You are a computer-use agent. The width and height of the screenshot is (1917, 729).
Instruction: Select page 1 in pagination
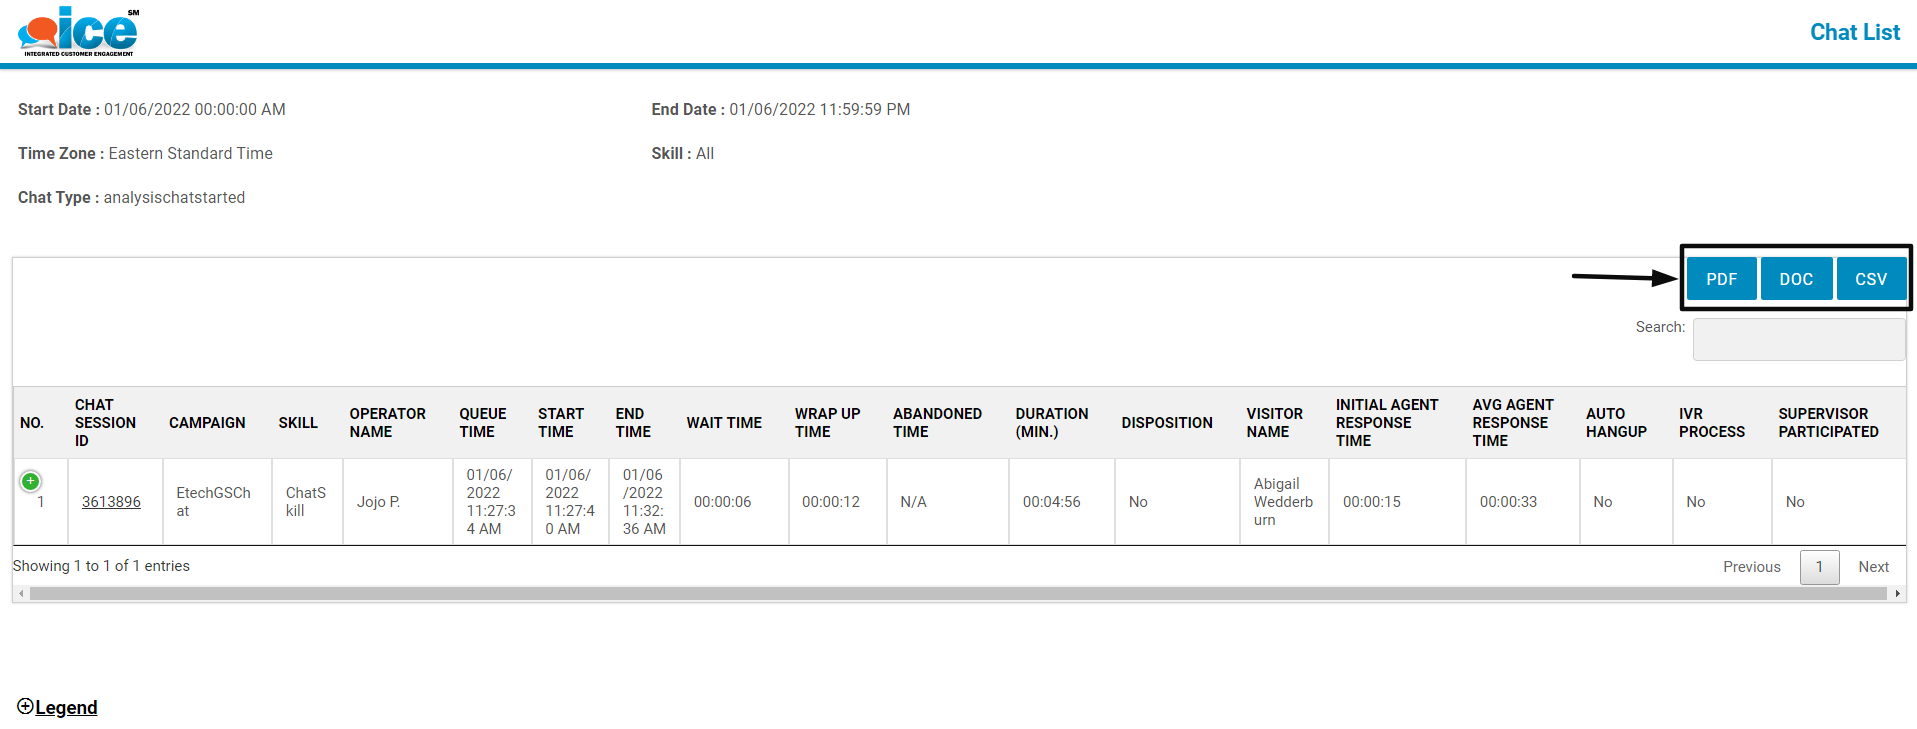click(1819, 567)
